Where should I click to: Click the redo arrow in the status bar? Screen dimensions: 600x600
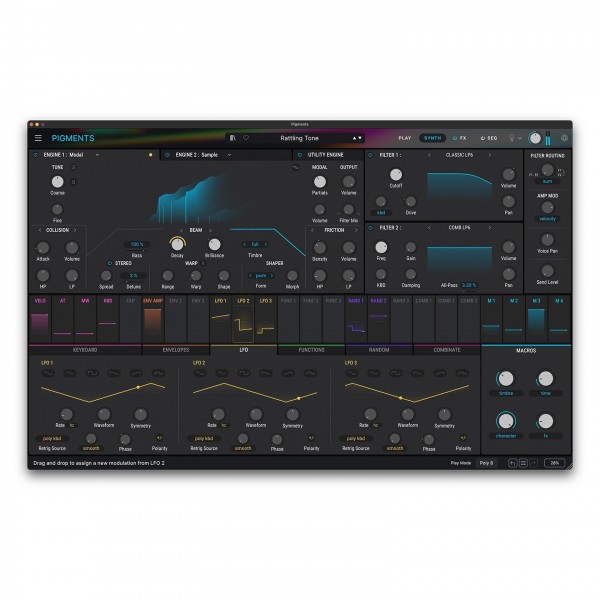(534, 463)
